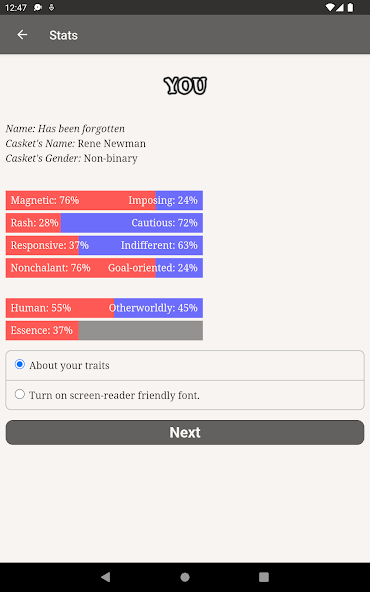370x592 pixels.
Task: Click the Next button
Action: [185, 432]
